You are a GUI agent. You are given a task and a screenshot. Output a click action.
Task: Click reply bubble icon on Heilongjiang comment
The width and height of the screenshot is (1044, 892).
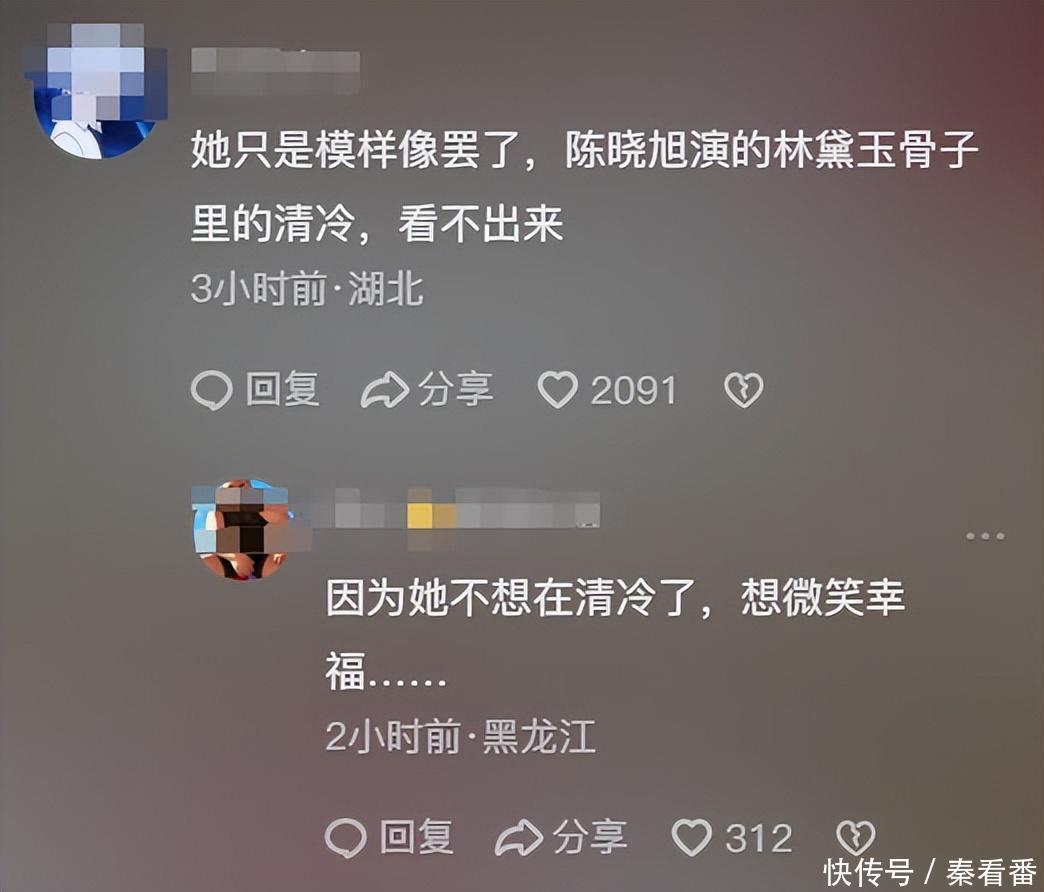[346, 837]
